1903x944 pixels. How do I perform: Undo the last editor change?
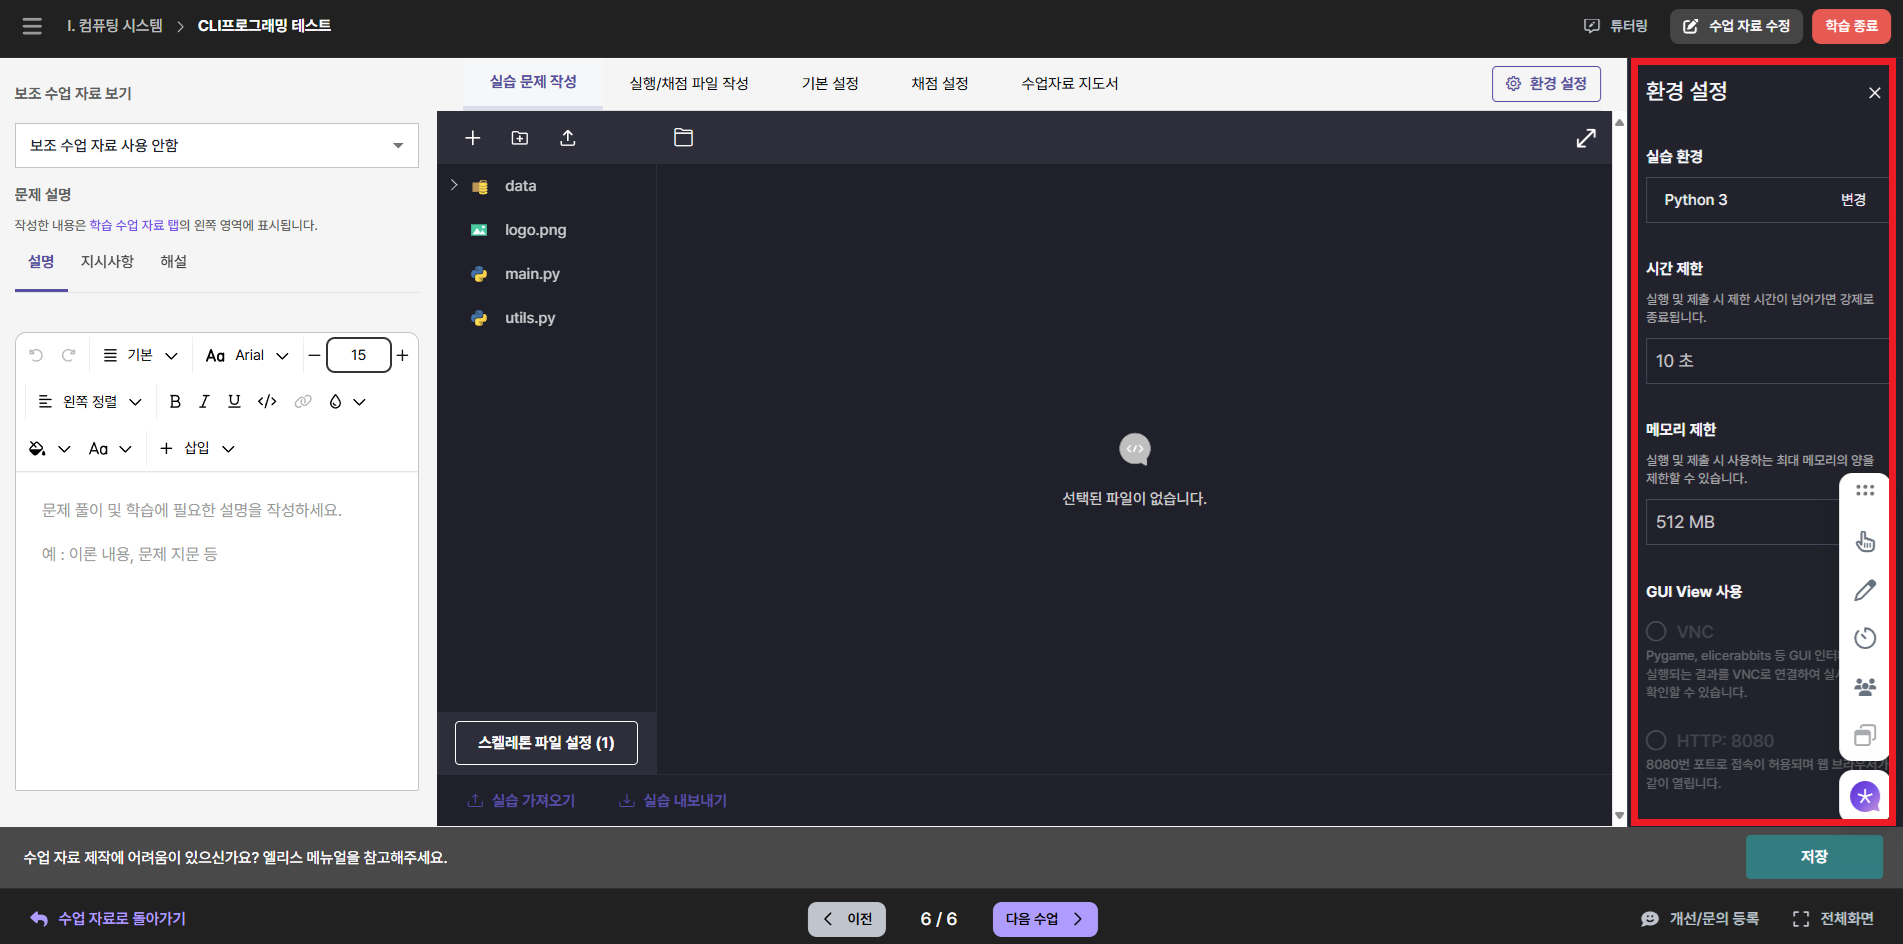36,355
